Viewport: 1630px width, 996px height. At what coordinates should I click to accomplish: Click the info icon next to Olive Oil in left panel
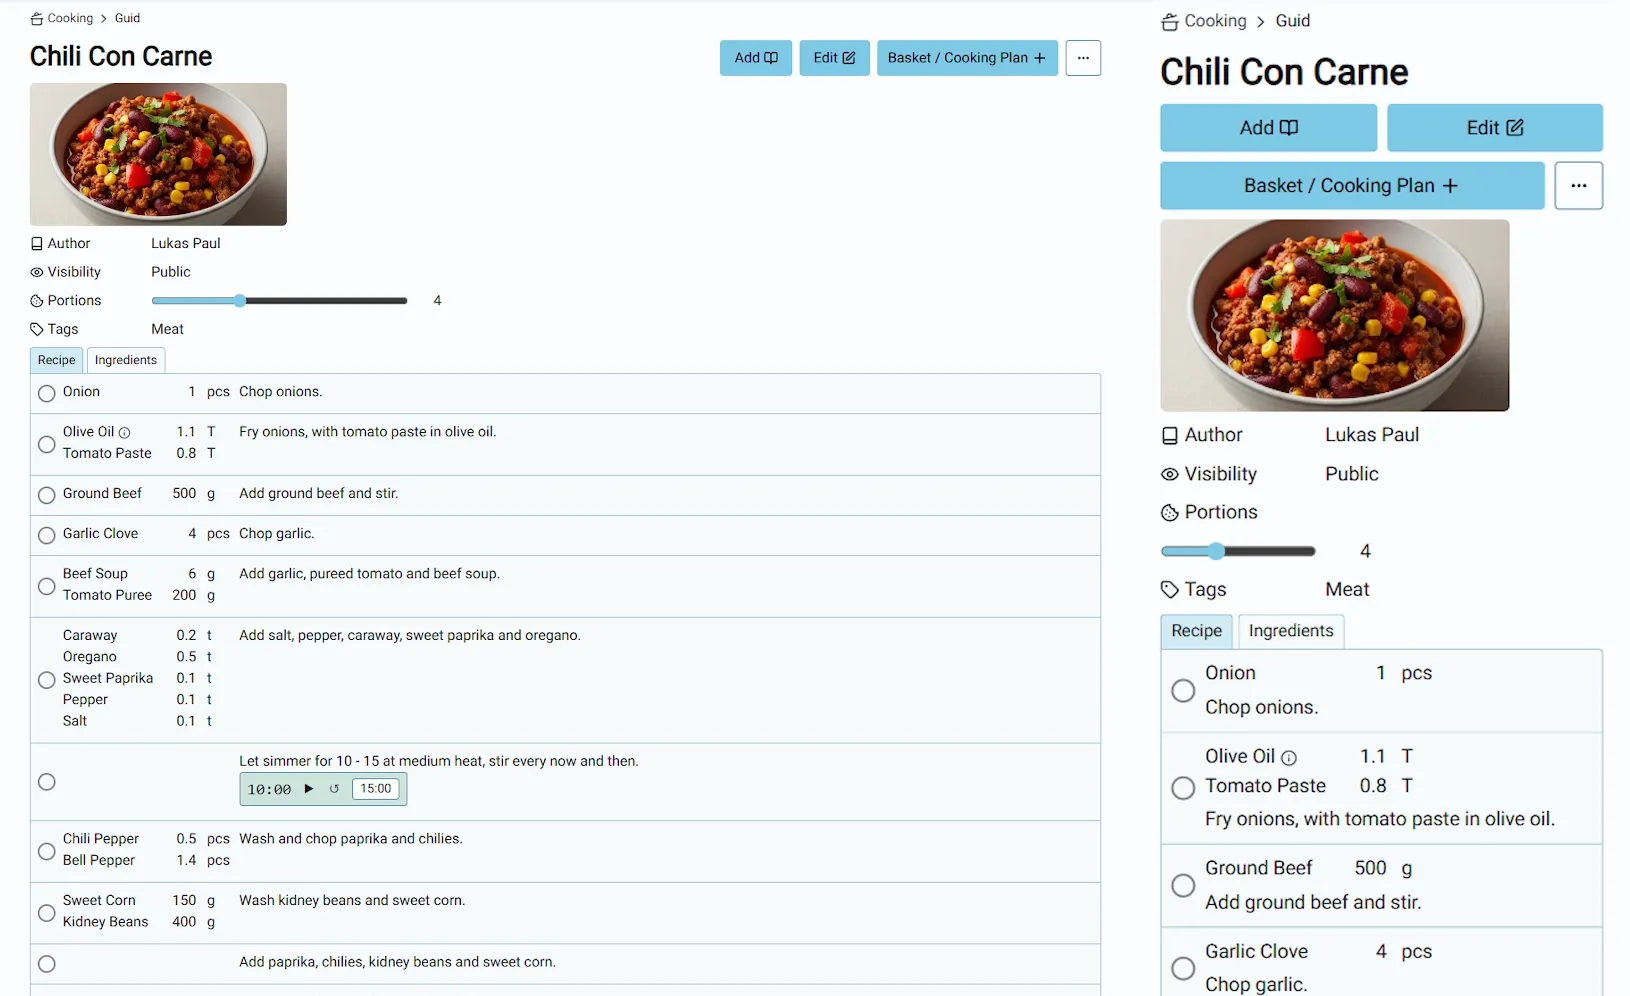(x=125, y=433)
